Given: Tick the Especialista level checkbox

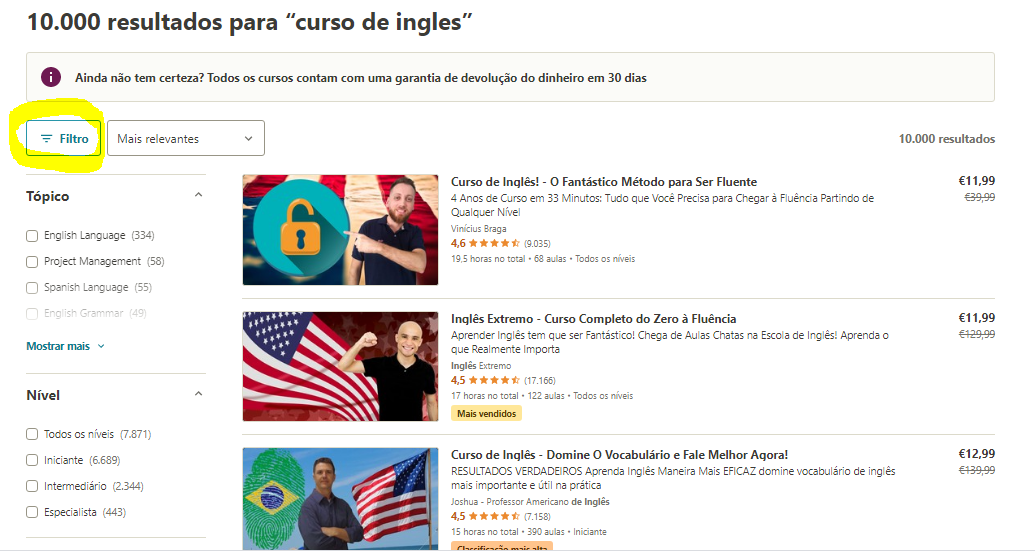Looking at the screenshot, I should 32,512.
